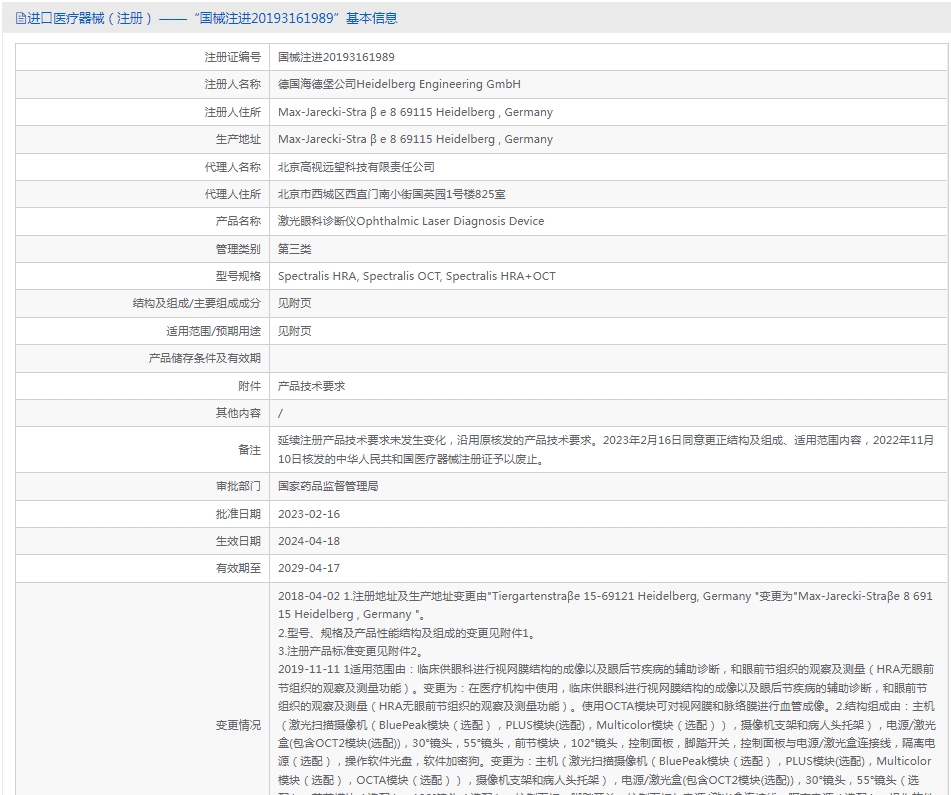Click the 代理人住所 label
Viewport: 951px width, 795px height.
(x=232, y=194)
